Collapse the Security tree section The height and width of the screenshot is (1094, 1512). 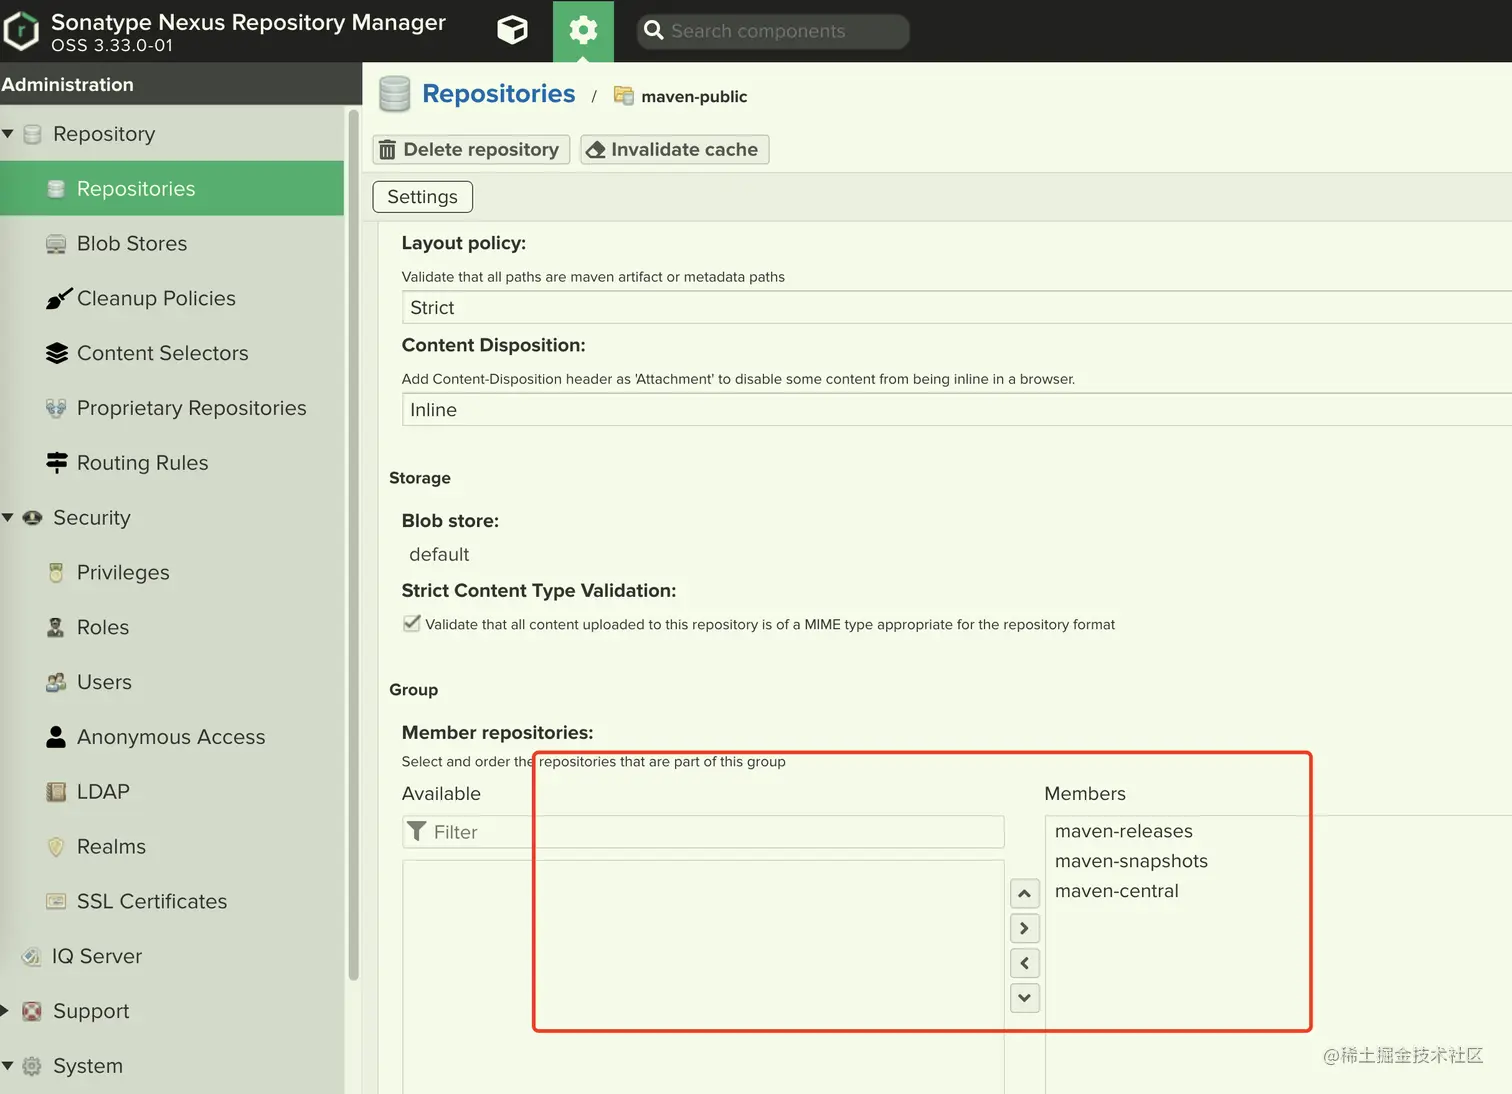(x=8, y=518)
